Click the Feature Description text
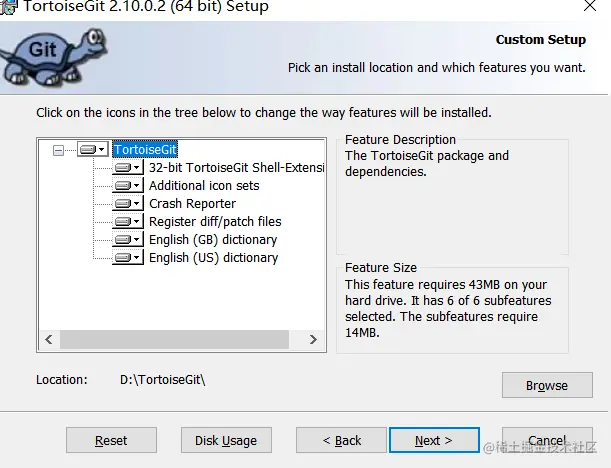This screenshot has width=611, height=468. tap(427, 164)
